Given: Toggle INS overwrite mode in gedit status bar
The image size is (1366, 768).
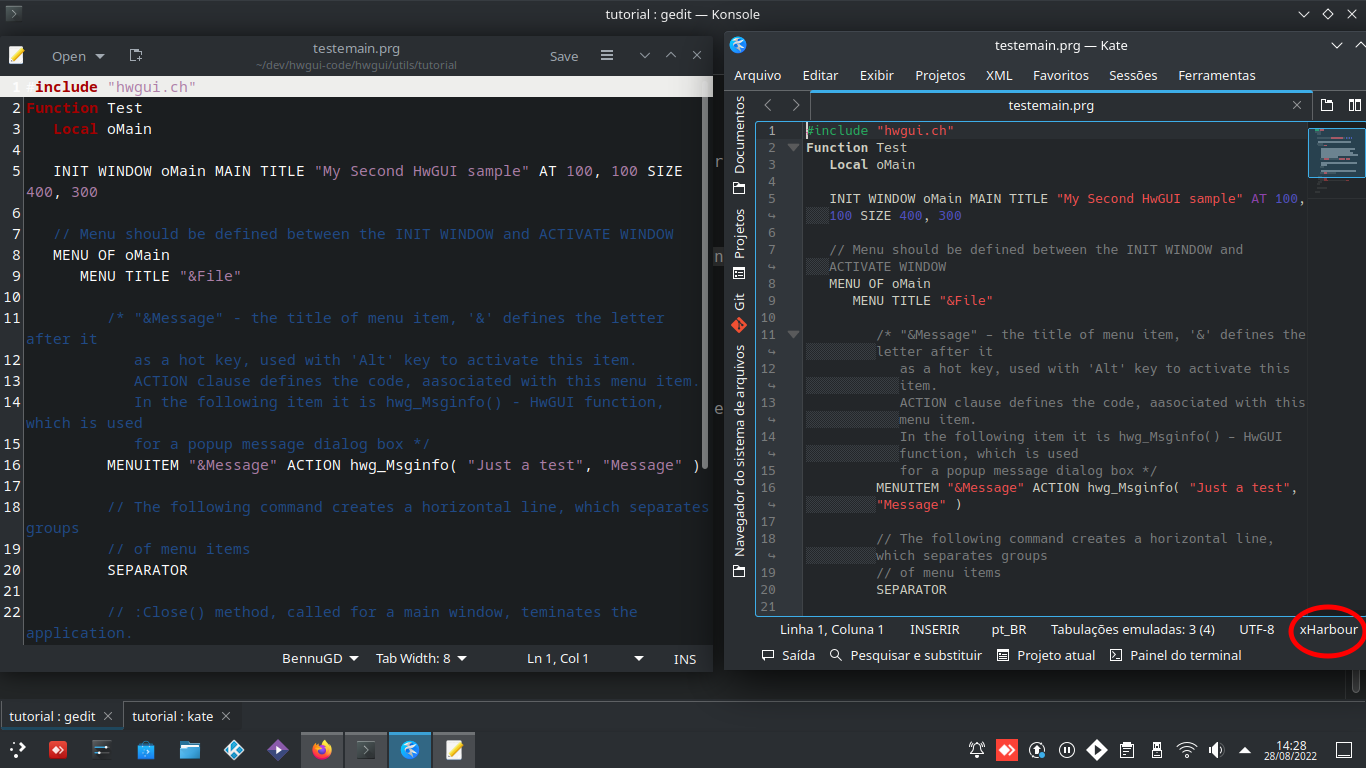Looking at the screenshot, I should [x=685, y=658].
